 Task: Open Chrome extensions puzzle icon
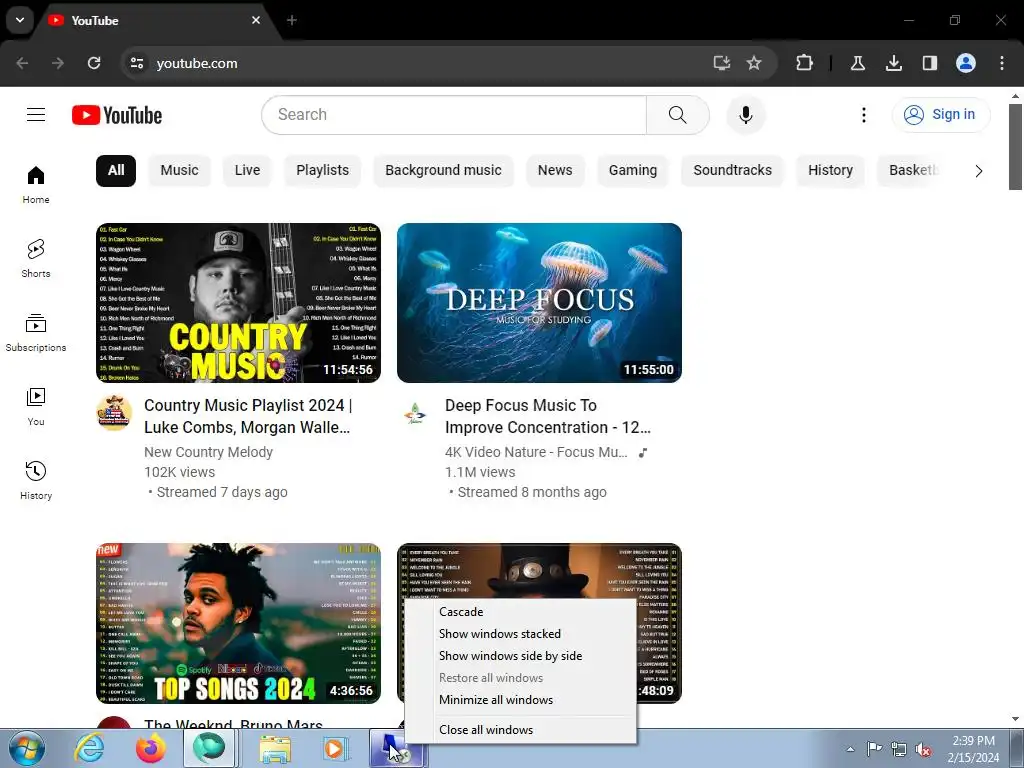[804, 63]
